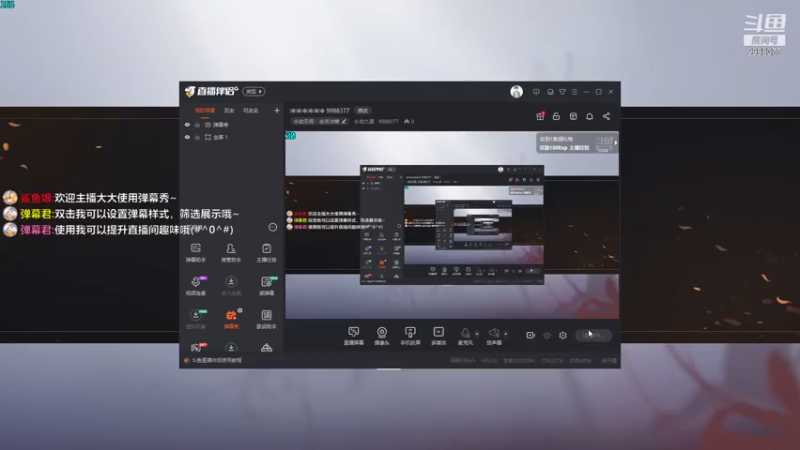Open the user avatar profile
Viewport: 800px width, 450px height.
pos(516,91)
